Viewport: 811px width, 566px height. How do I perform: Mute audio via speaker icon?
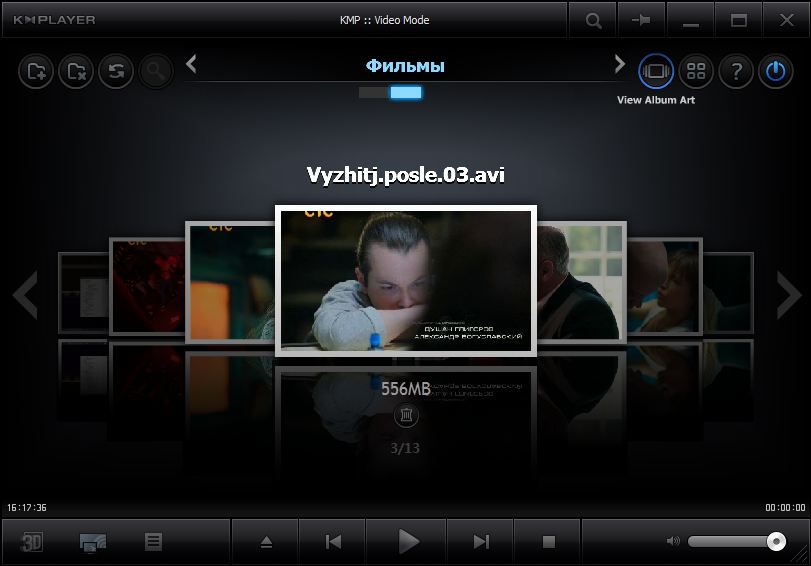[673, 541]
